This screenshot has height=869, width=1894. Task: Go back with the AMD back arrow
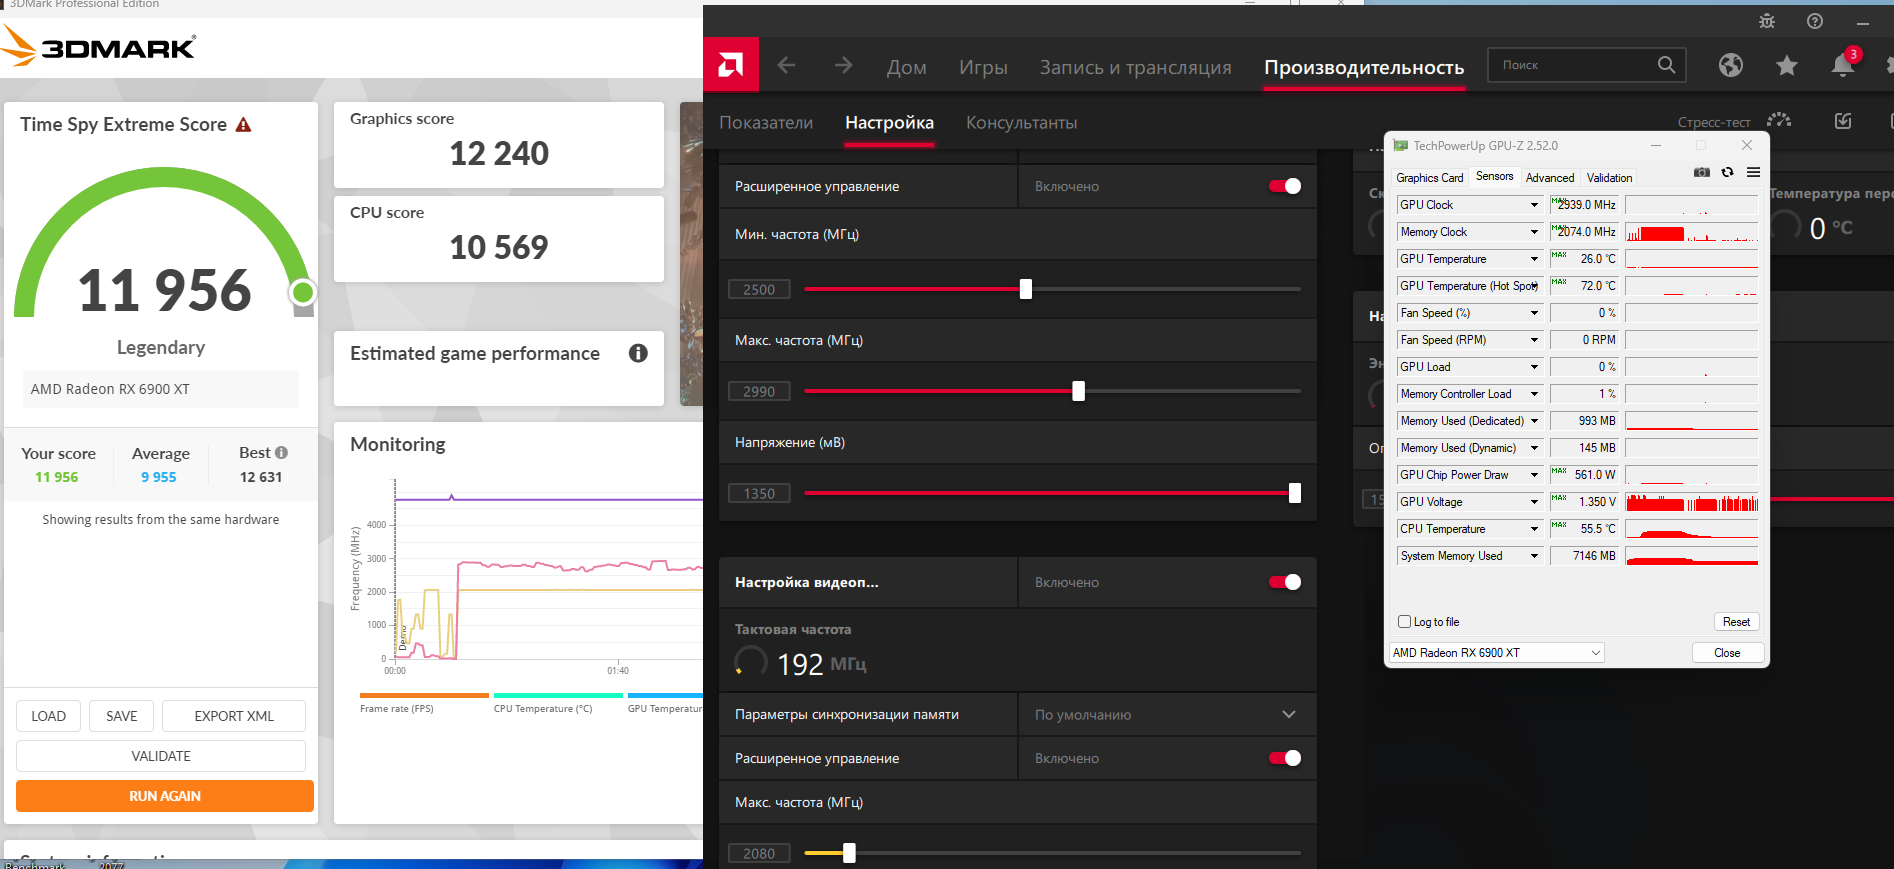point(786,66)
